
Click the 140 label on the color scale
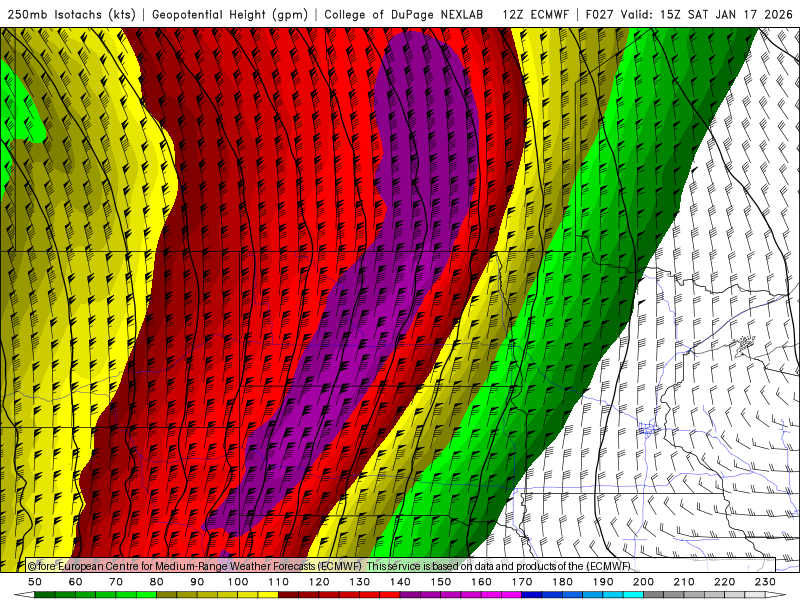pos(400,582)
